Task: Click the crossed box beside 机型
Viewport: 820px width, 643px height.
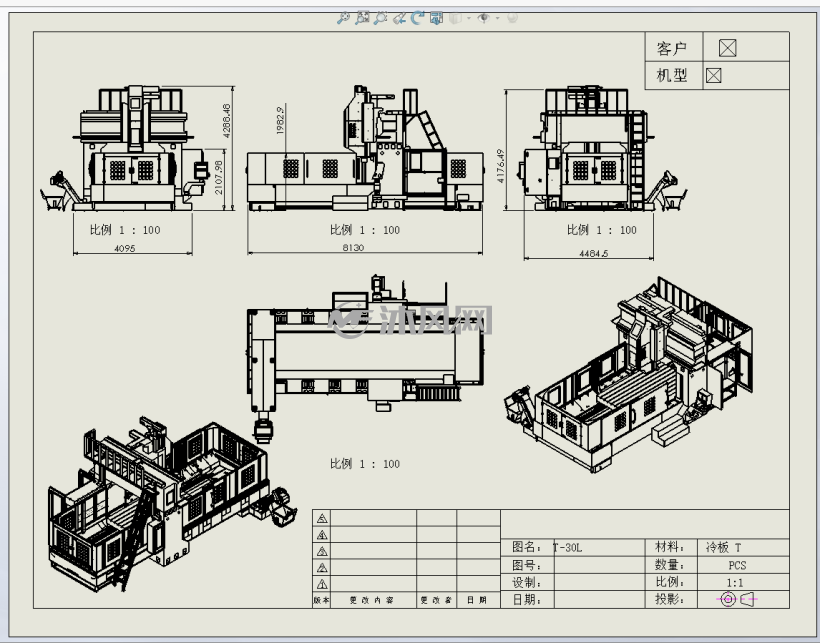Action: point(713,75)
